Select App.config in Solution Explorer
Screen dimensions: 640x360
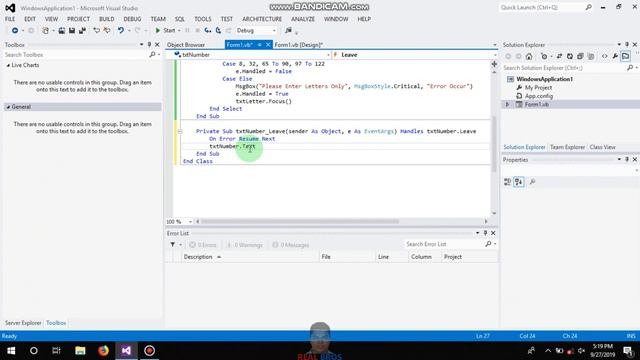tap(539, 96)
